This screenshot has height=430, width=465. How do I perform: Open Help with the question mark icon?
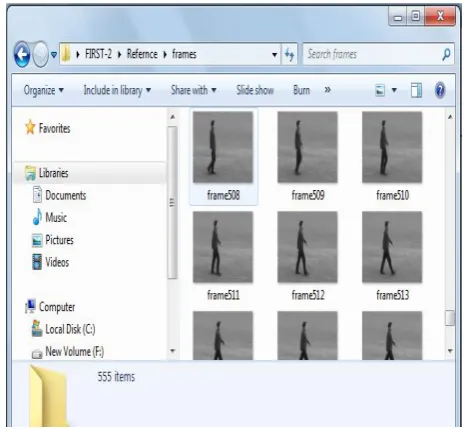pyautogui.click(x=440, y=90)
